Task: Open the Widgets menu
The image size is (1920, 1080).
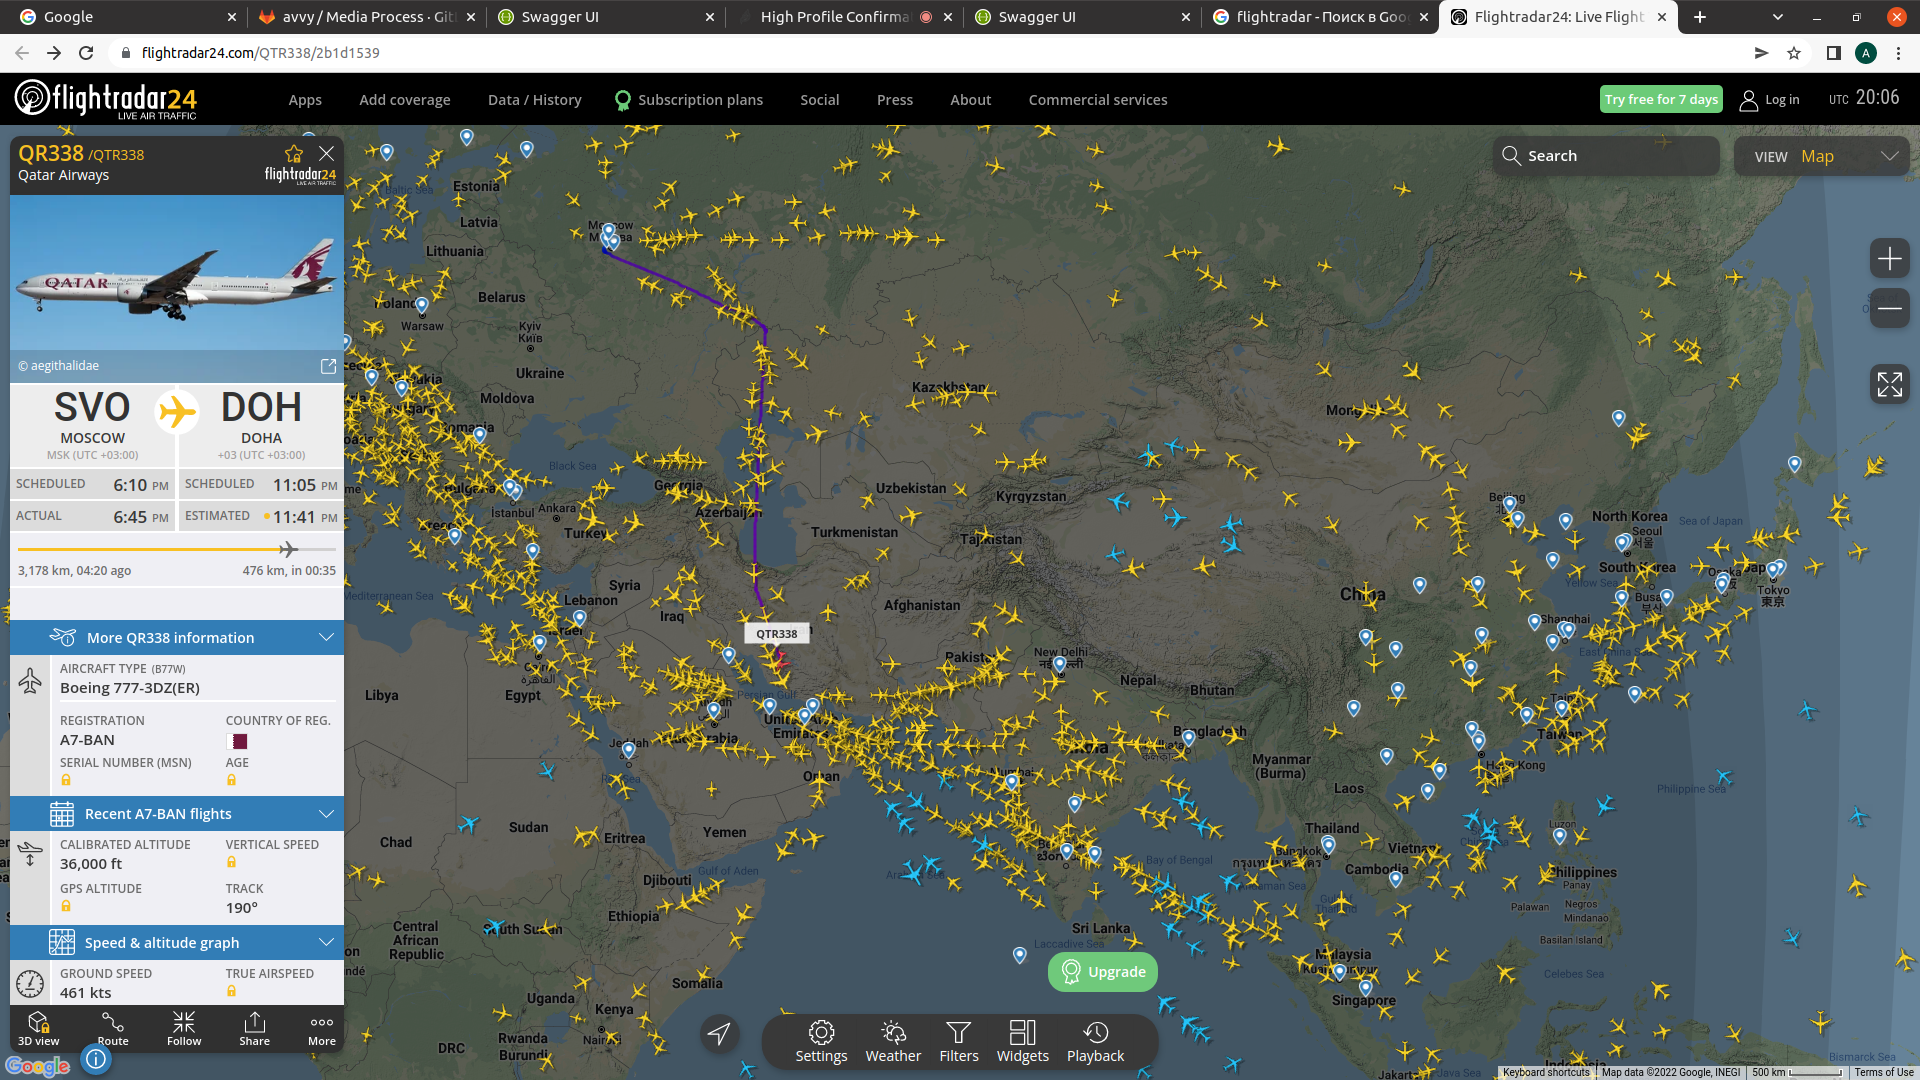Action: [1023, 1041]
